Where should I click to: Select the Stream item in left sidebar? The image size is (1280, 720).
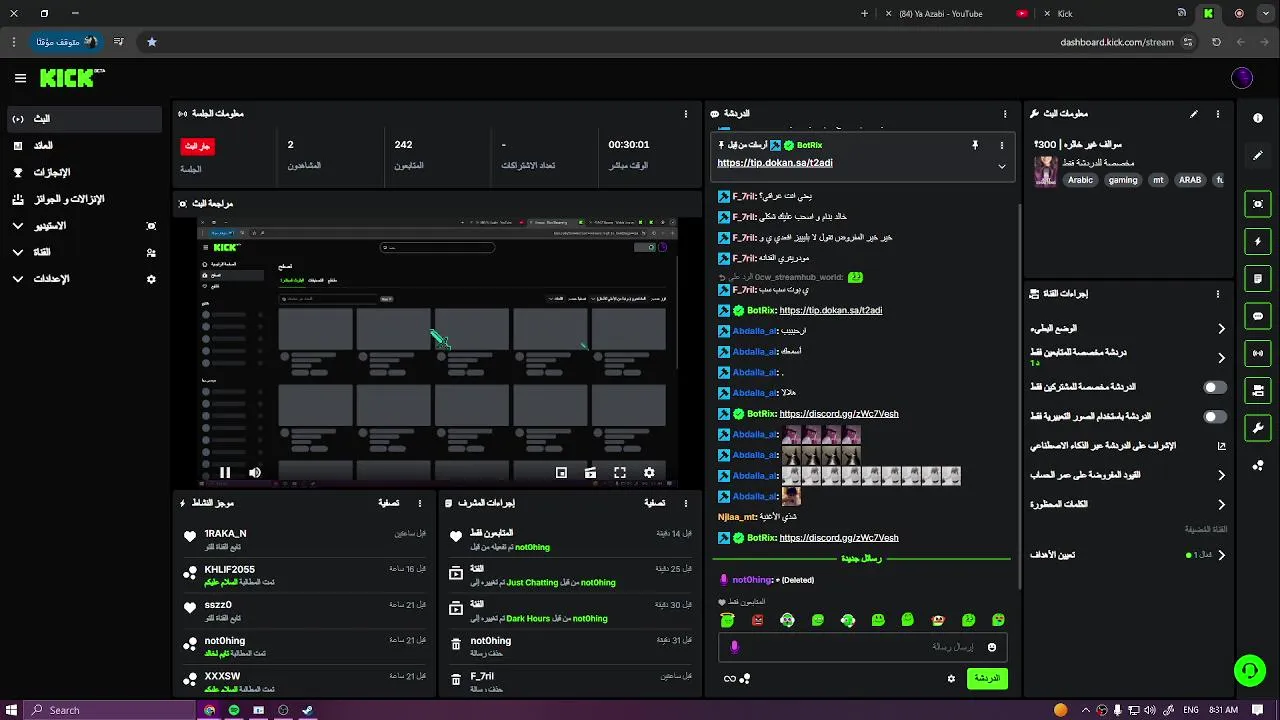pos(84,119)
